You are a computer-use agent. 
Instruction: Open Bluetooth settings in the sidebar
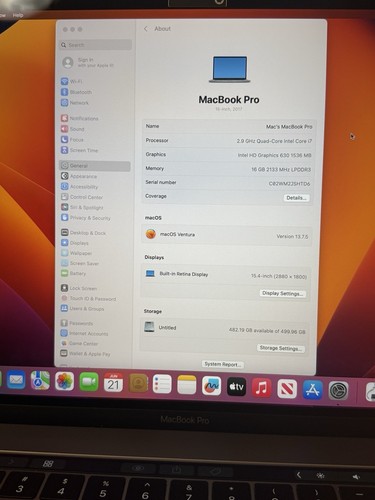tap(76, 92)
